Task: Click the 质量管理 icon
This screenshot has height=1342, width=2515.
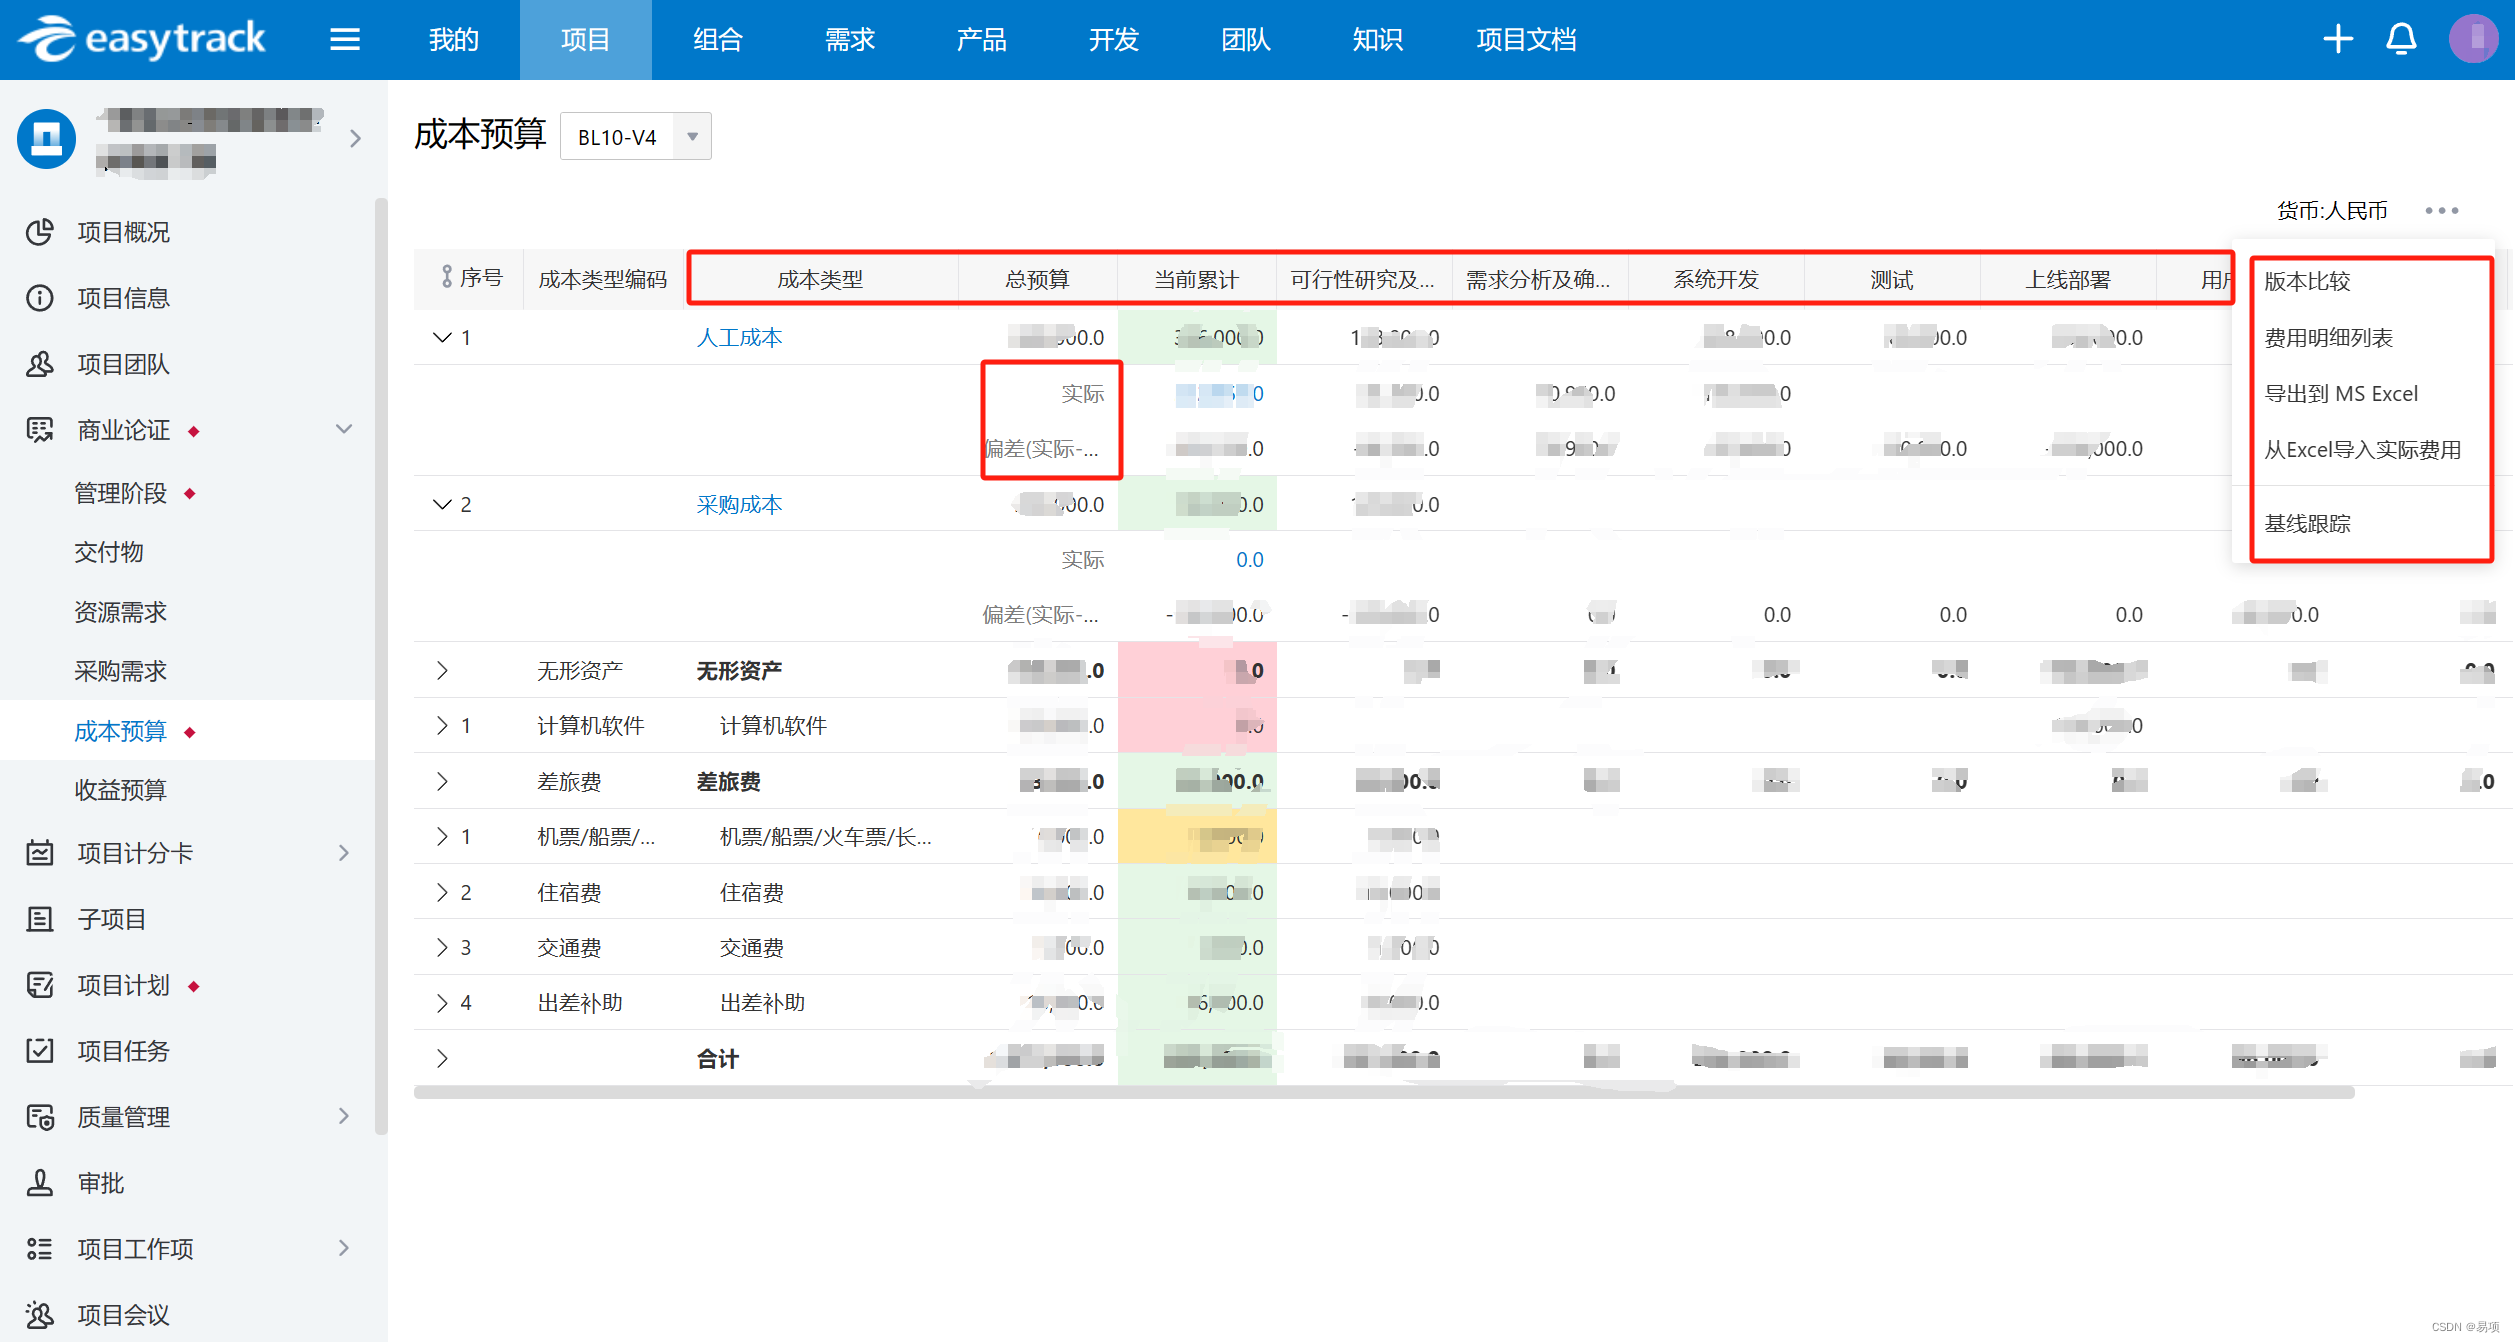Action: tap(40, 1117)
